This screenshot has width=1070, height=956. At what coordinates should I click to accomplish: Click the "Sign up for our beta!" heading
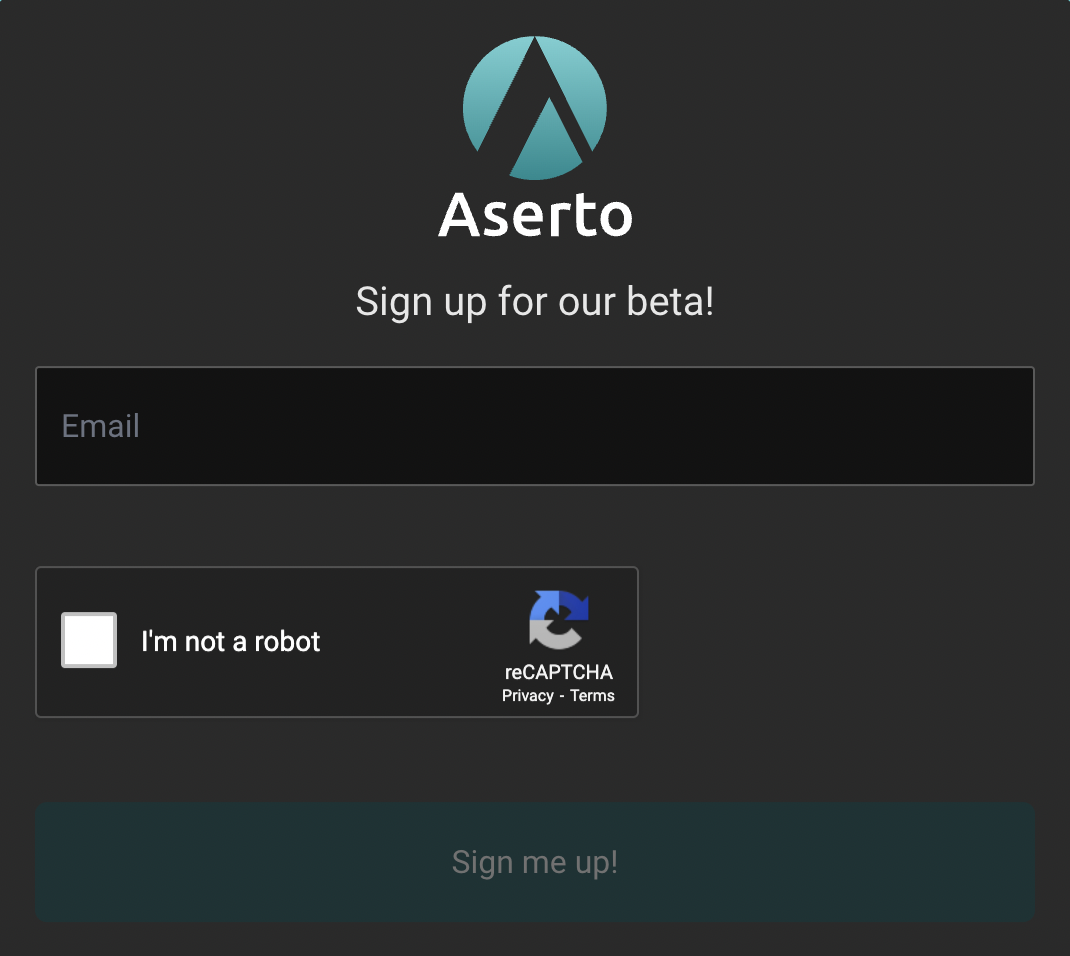coord(534,302)
